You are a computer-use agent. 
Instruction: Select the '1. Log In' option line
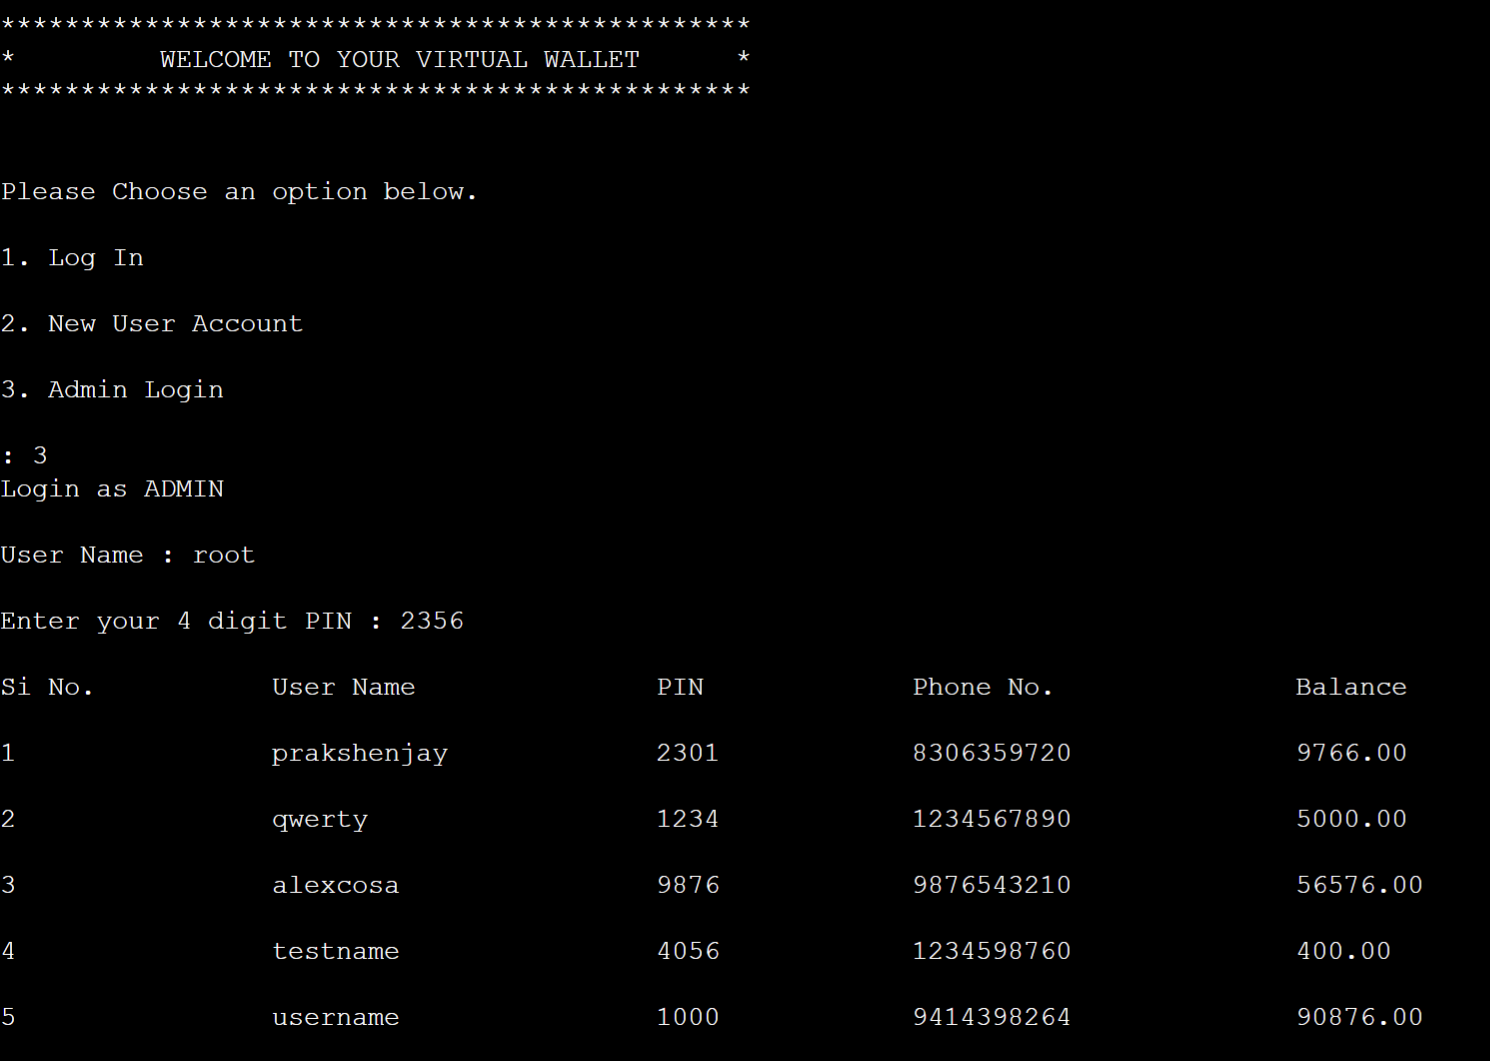pos(72,258)
